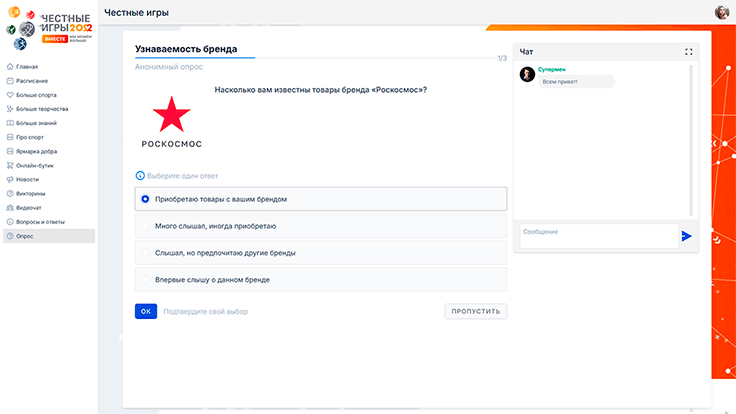This screenshot has height=414, width=736.
Task: Click the chat panel scrollbar
Action: point(691,140)
